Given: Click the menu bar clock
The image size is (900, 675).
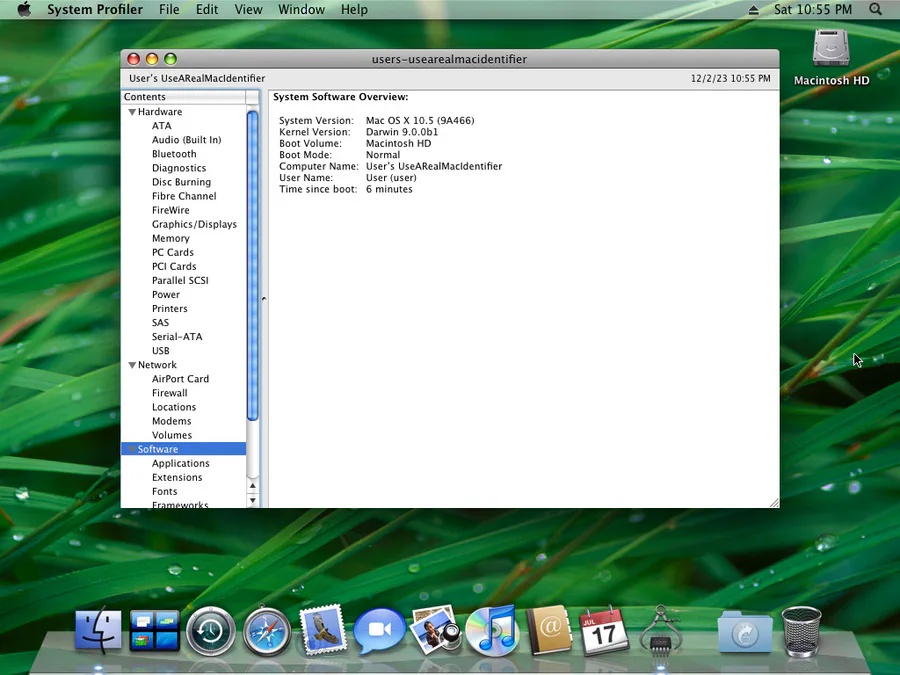Looking at the screenshot, I should 812,9.
